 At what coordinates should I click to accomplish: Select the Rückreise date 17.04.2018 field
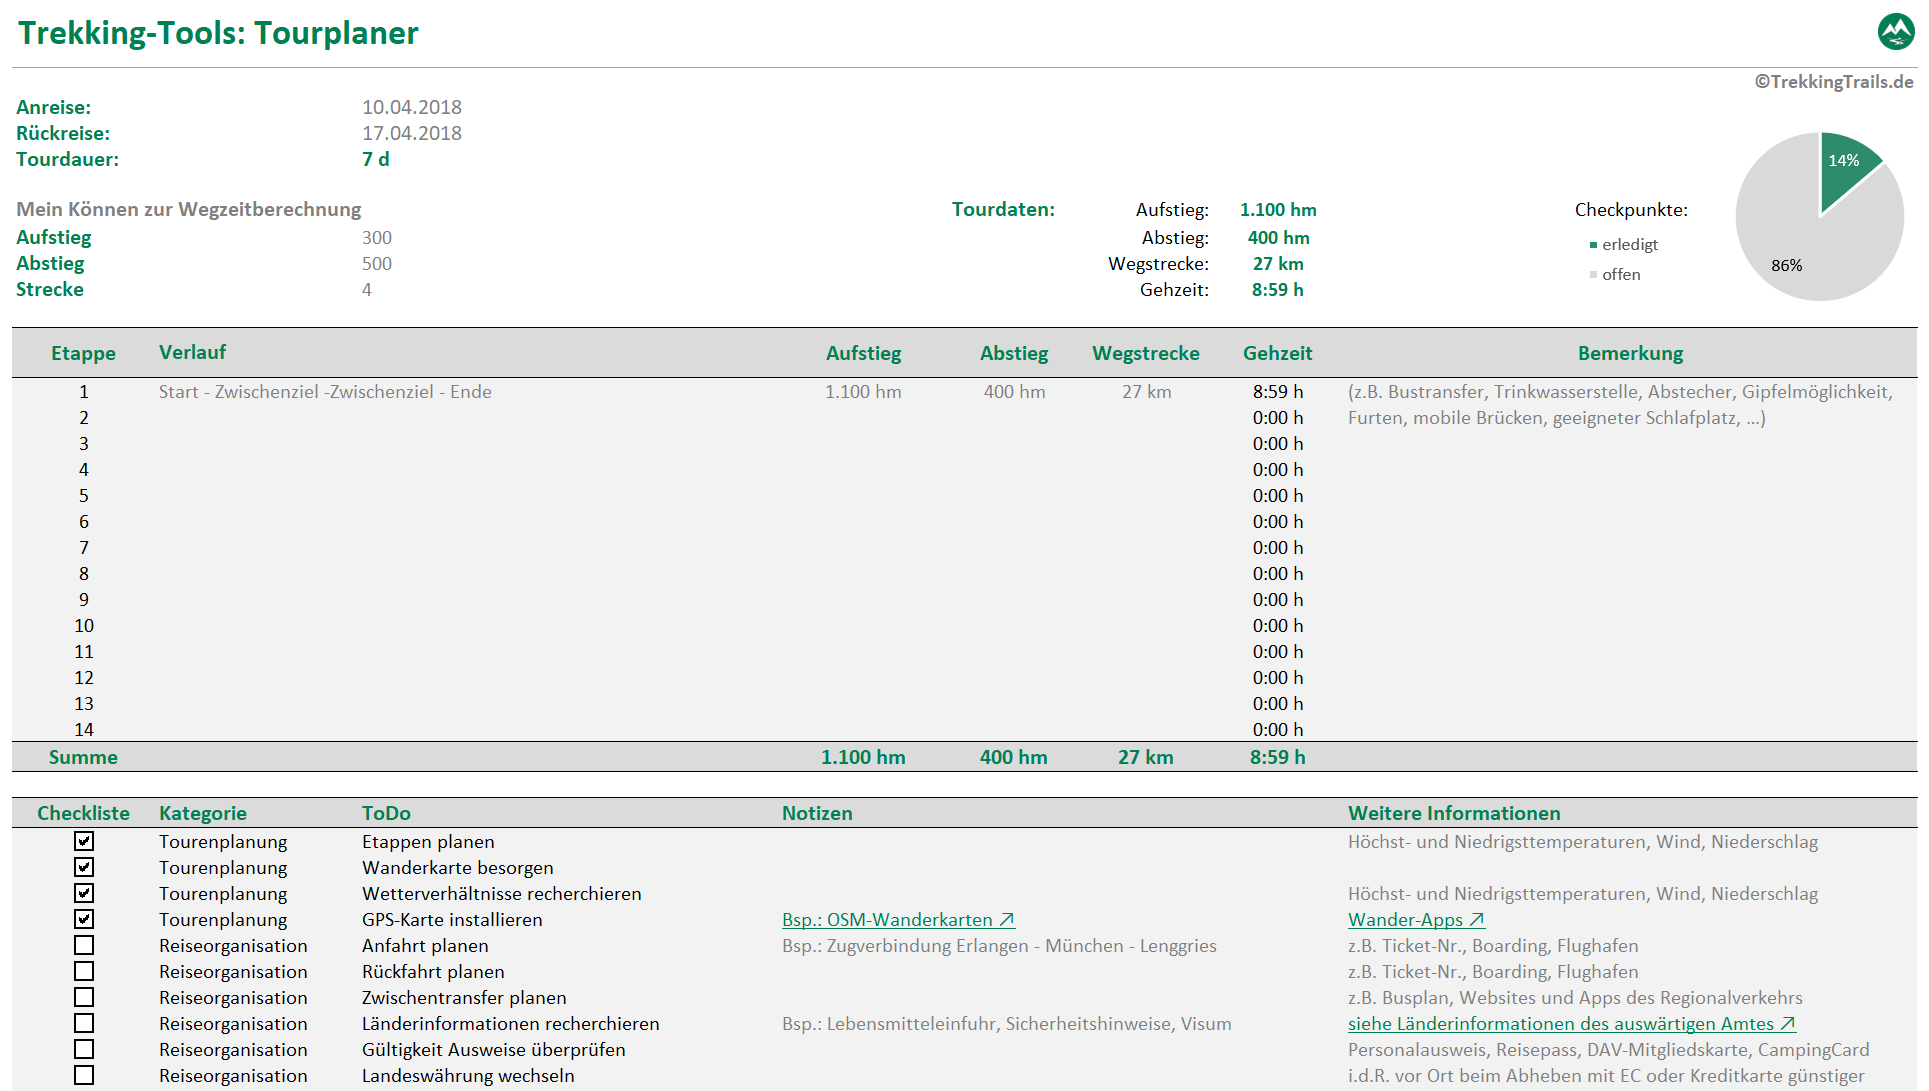(x=411, y=133)
